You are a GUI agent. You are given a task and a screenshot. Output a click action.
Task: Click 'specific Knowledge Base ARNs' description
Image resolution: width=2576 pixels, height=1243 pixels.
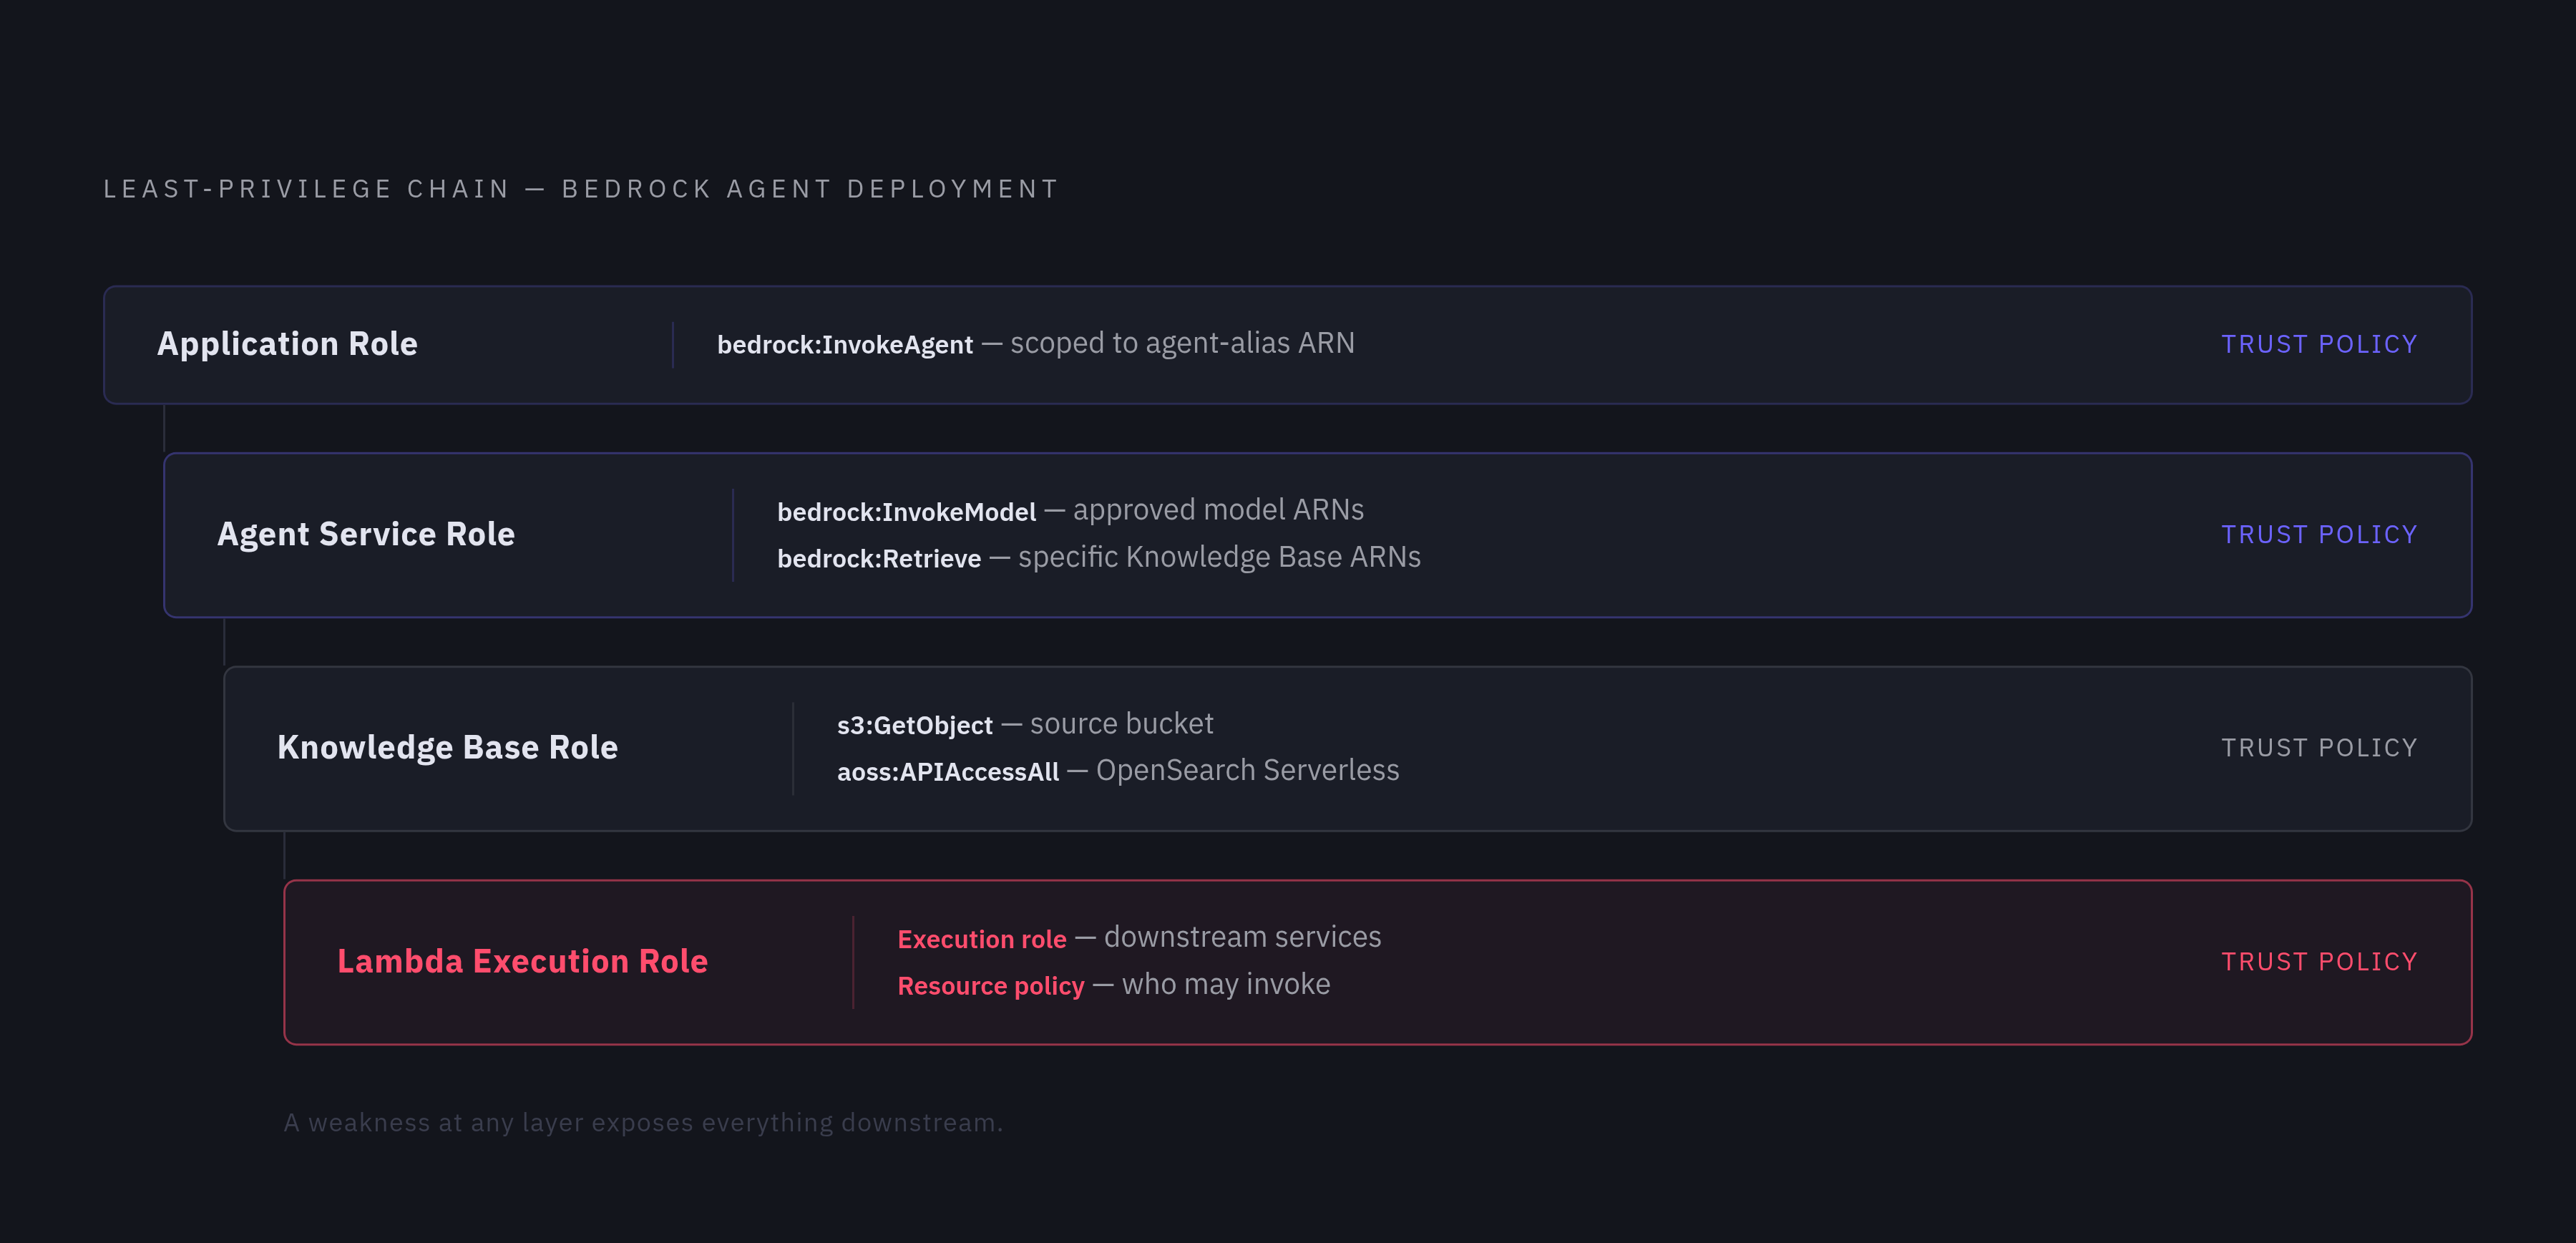pyautogui.click(x=1219, y=557)
